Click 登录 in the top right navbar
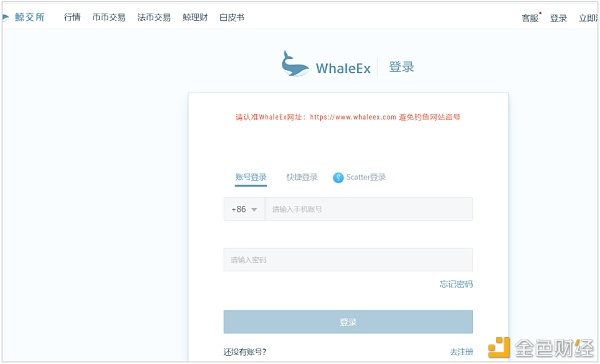Screen dimensions: 600x364 pos(558,18)
